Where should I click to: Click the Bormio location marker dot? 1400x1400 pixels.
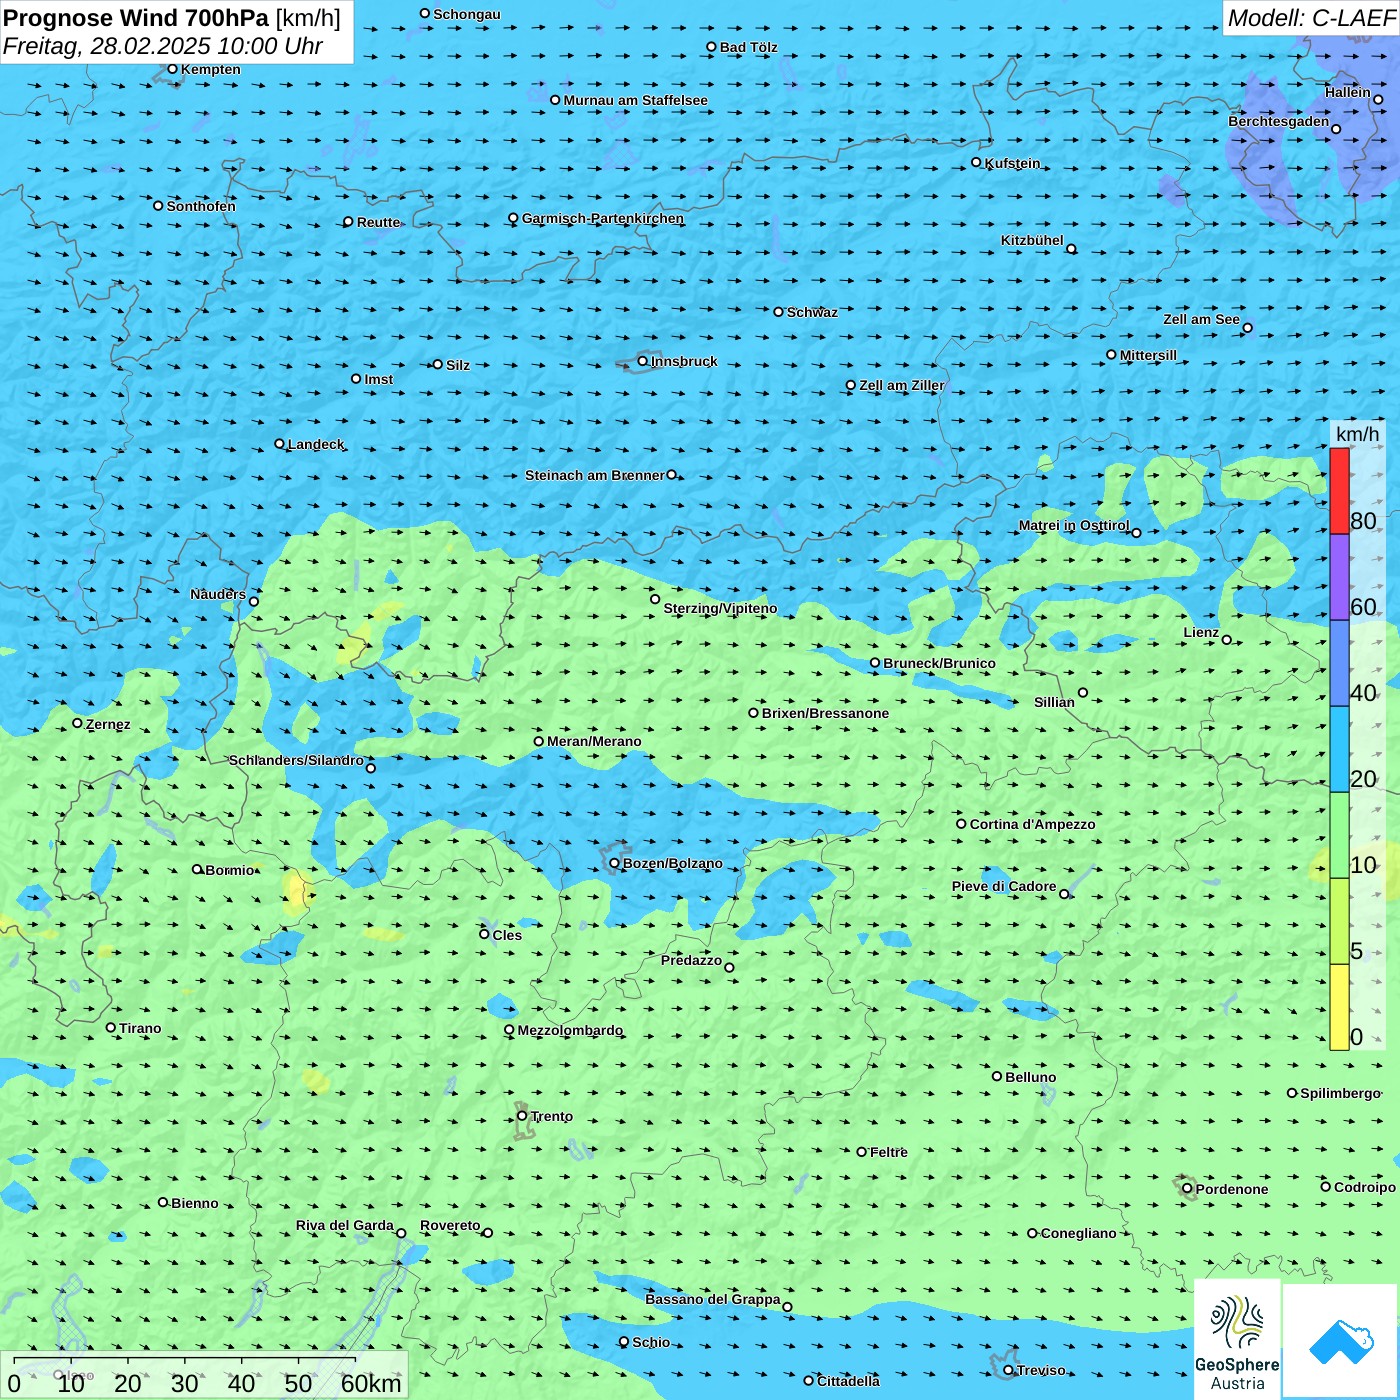[x=198, y=869]
